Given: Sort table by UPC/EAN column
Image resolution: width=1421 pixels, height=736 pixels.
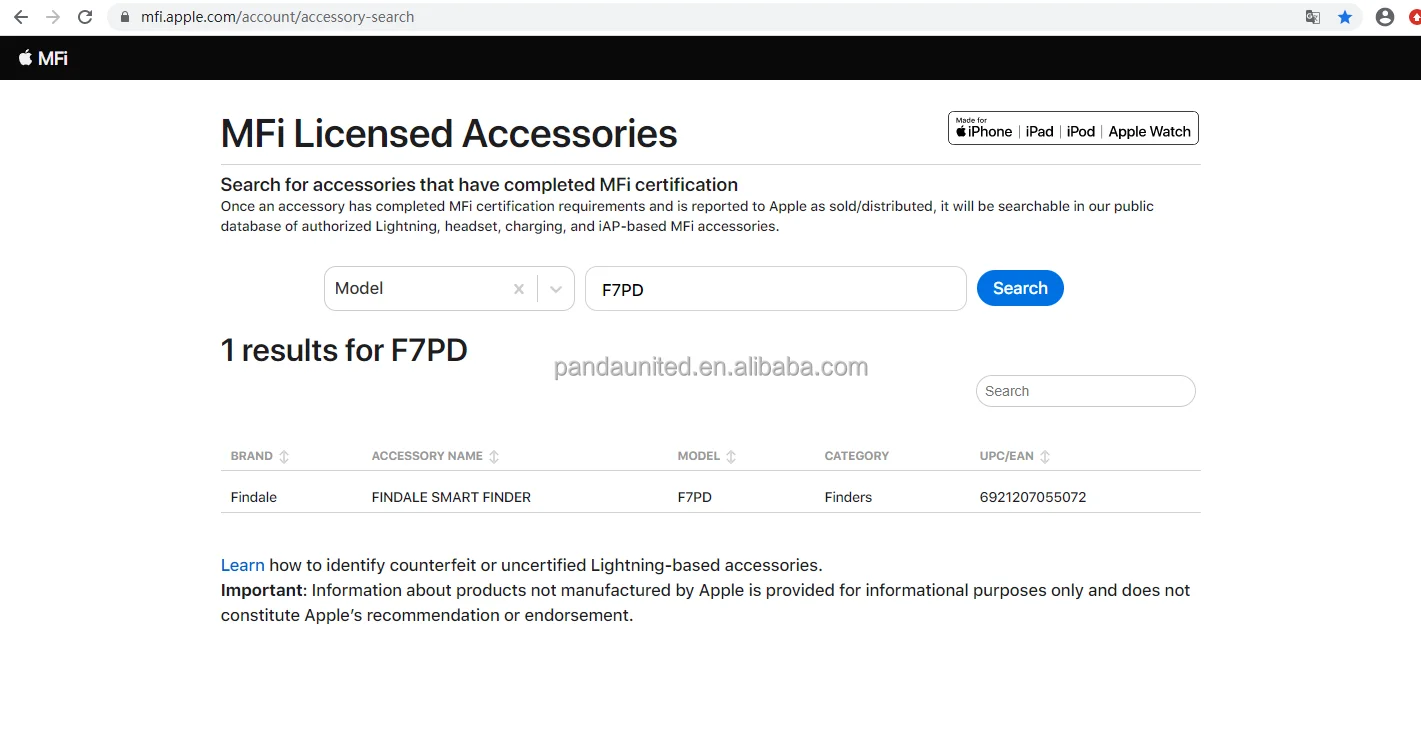Looking at the screenshot, I should click(x=1045, y=456).
